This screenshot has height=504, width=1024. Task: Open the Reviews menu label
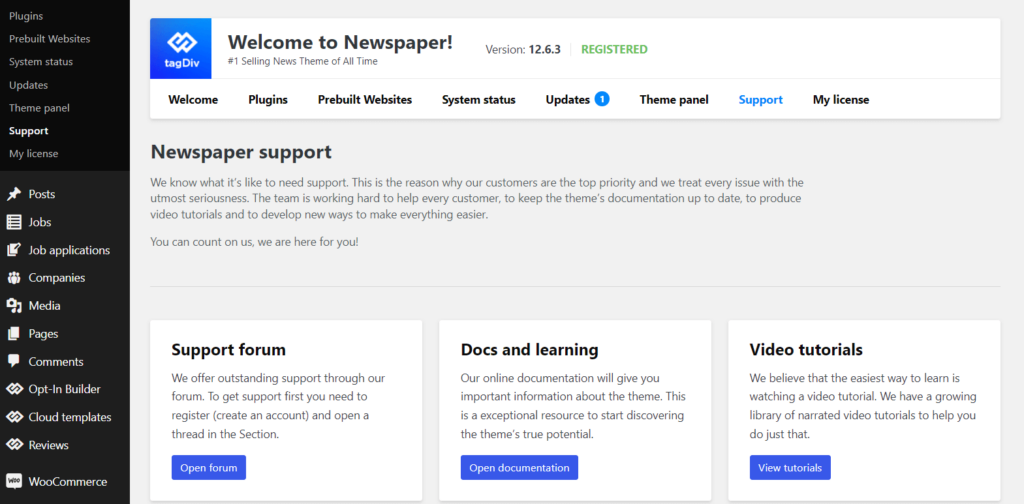pyautogui.click(x=48, y=445)
